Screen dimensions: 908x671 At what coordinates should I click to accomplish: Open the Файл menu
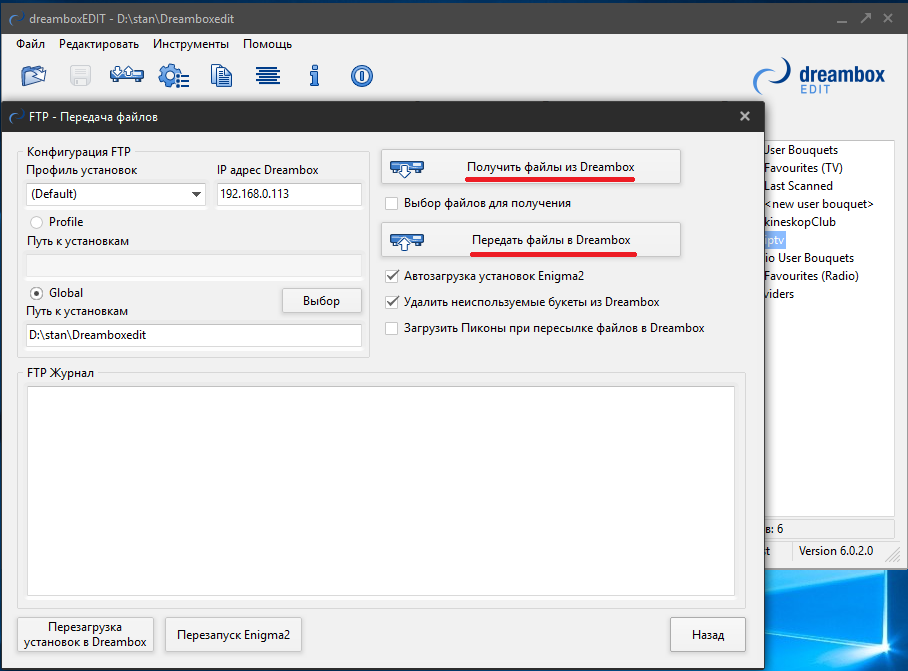(30, 44)
